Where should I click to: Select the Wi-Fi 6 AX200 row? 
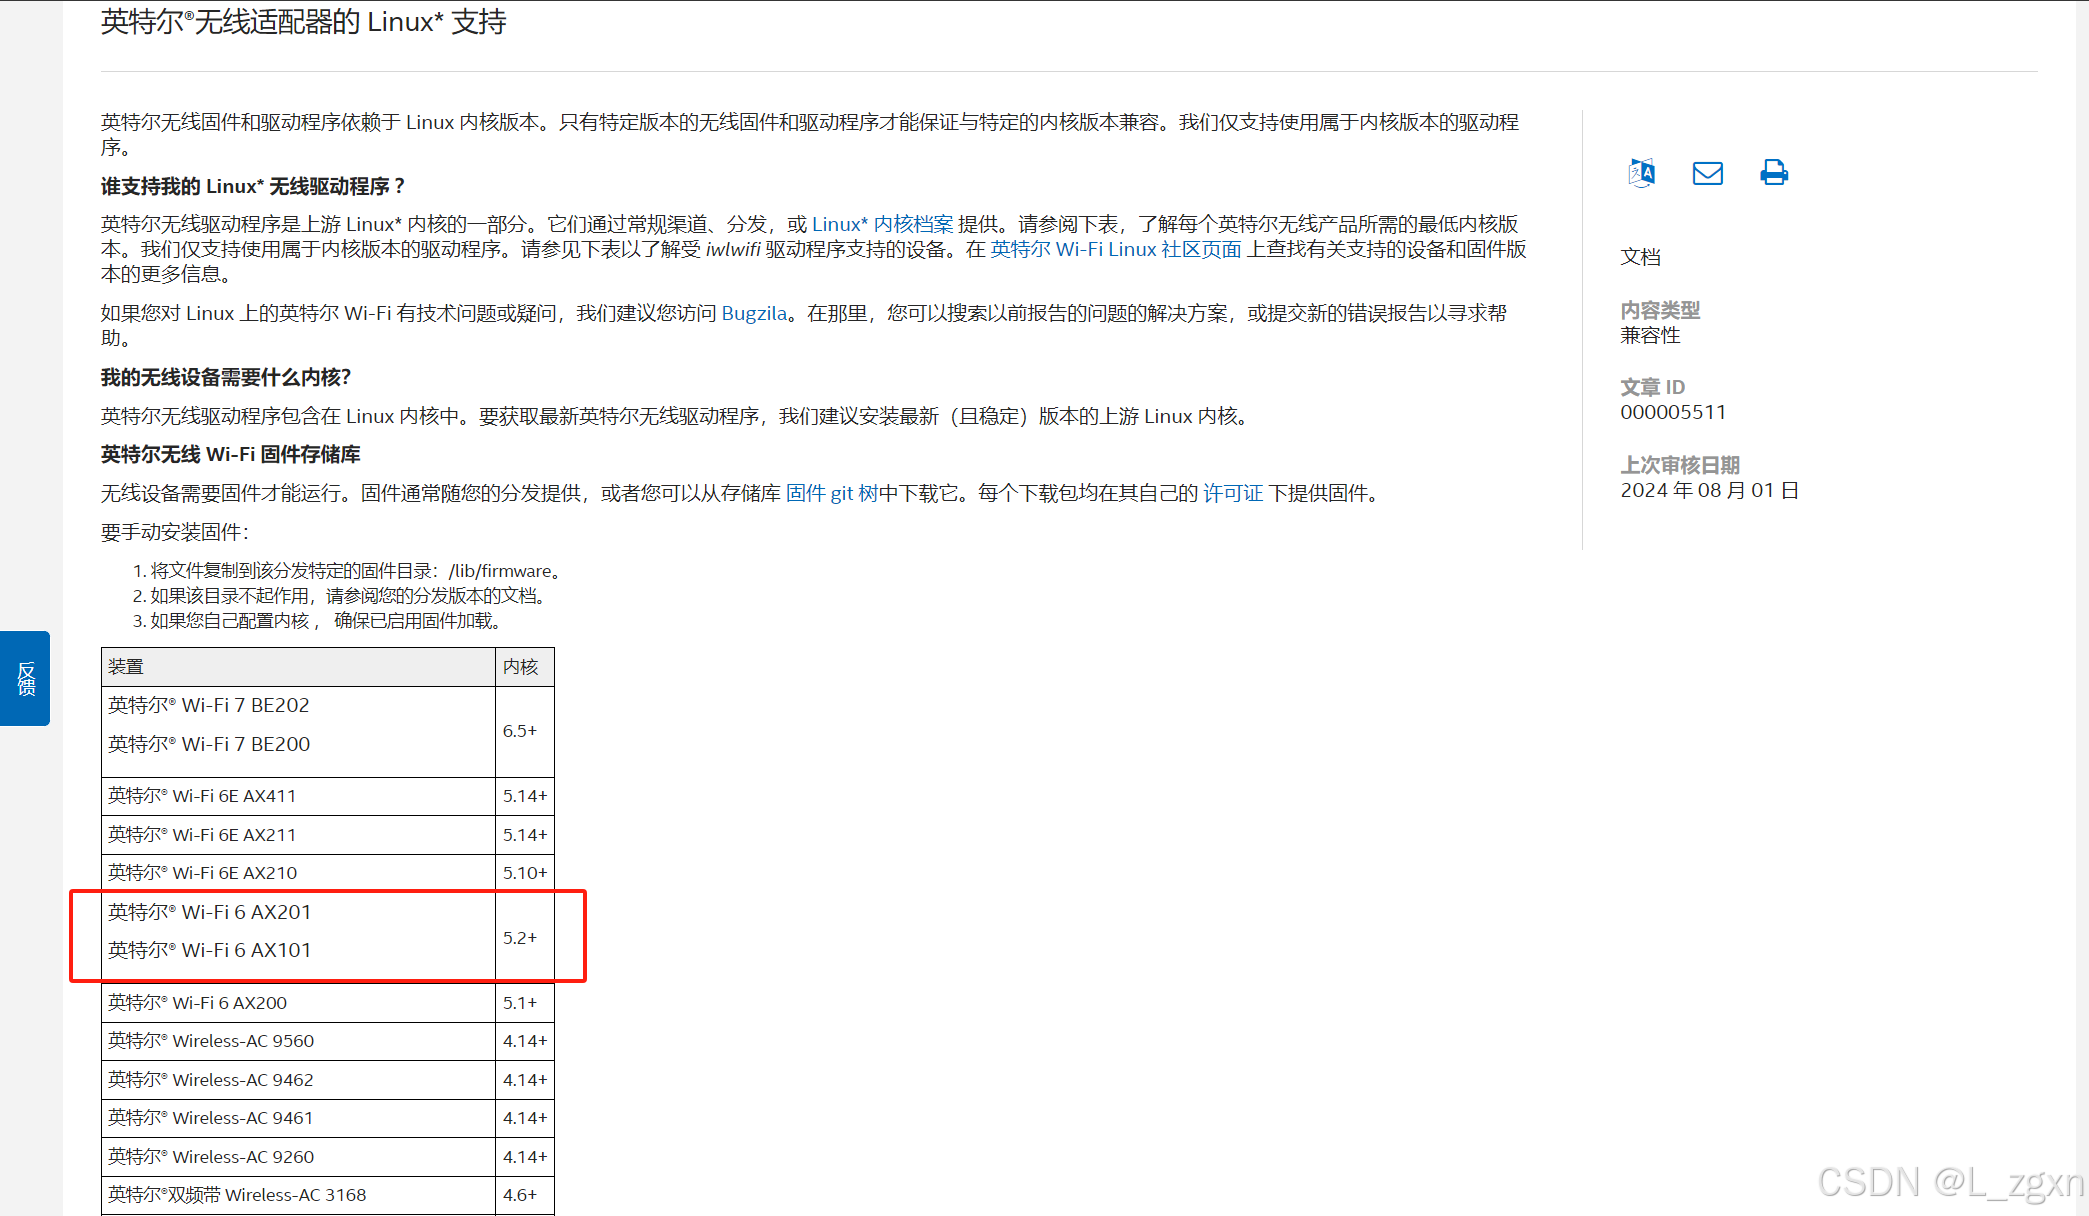pyautogui.click(x=197, y=1003)
